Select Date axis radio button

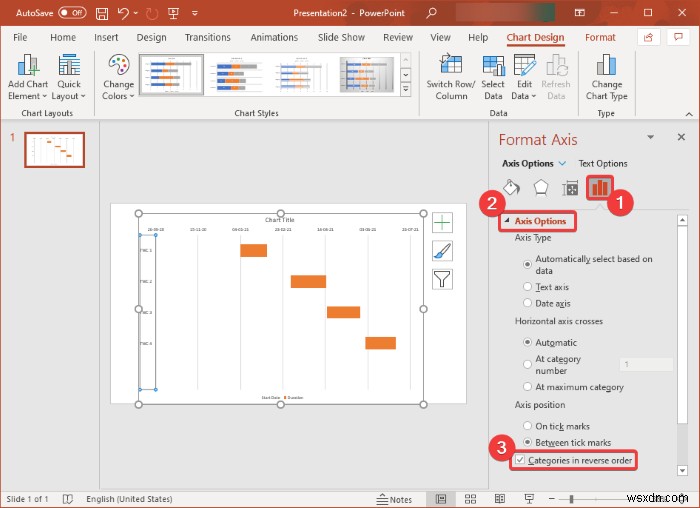point(527,303)
